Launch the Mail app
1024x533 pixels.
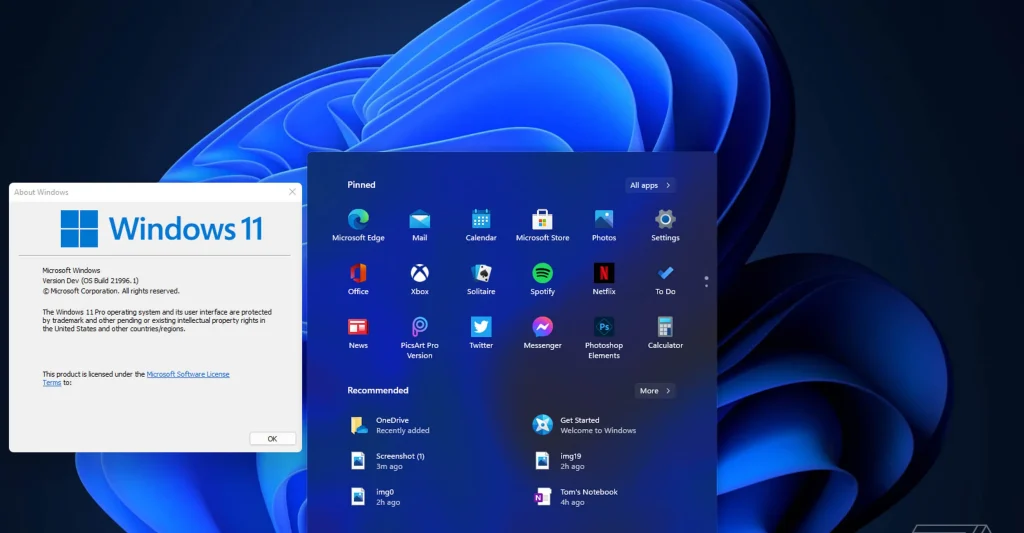420,220
